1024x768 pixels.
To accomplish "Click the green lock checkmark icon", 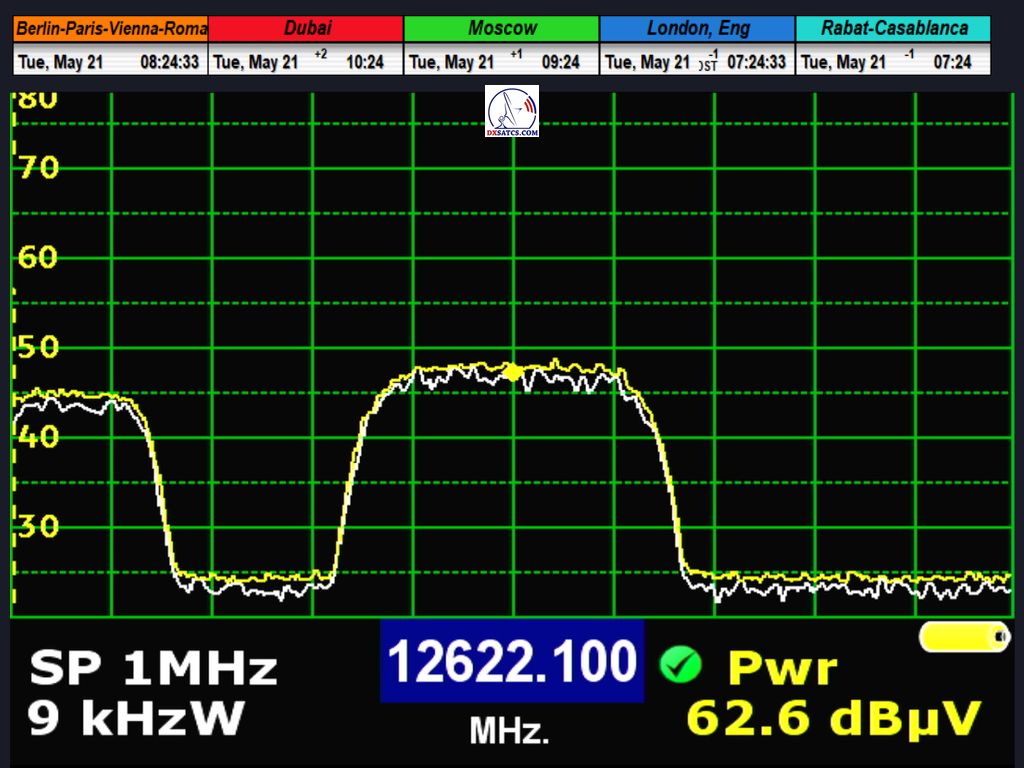I will pos(680,665).
